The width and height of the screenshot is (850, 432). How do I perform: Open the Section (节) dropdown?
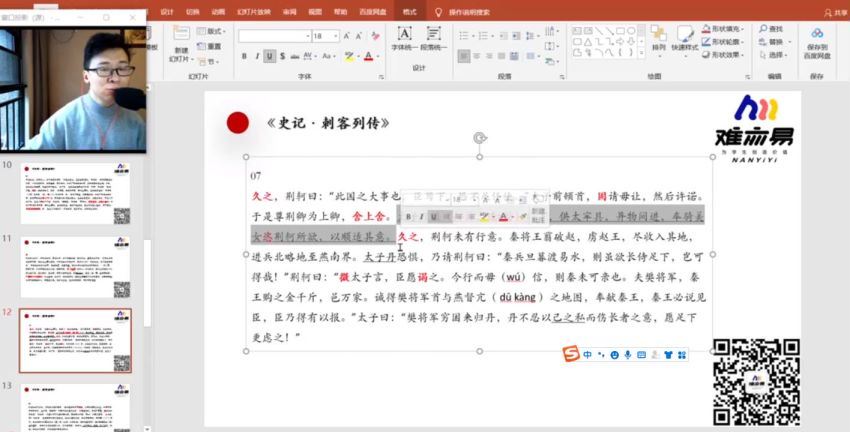point(209,61)
